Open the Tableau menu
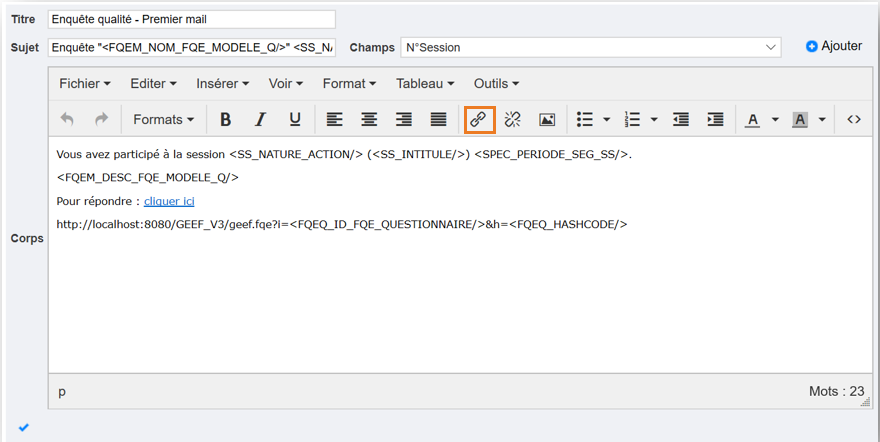This screenshot has height=442, width=880. 425,83
